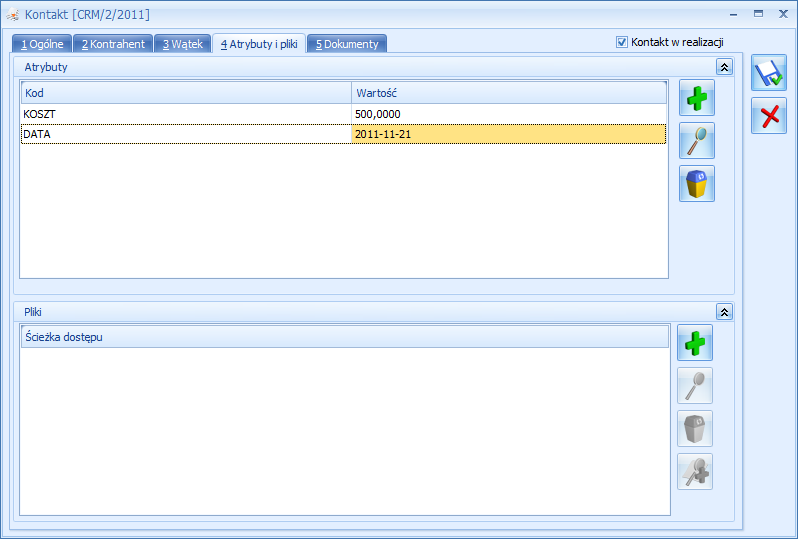The height and width of the screenshot is (539, 798).
Task: Click greyed key-plus icon in Pliki section
Action: pos(695,472)
